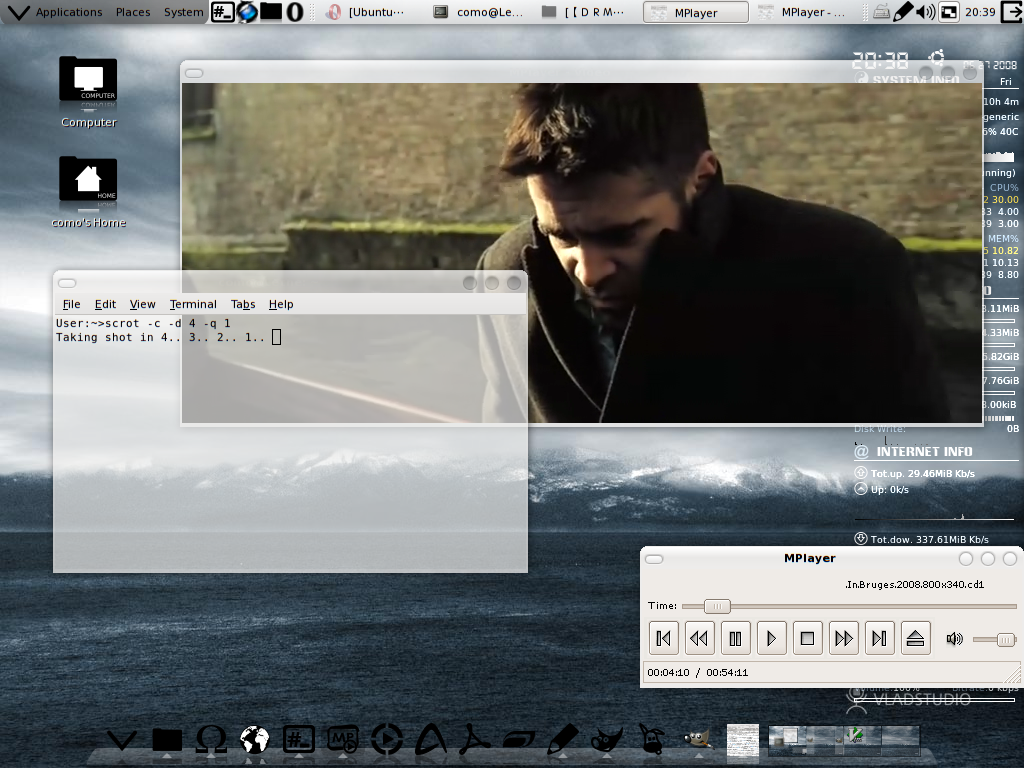Rewind the video in MPlayer
This screenshot has width=1024, height=768.
coord(699,638)
